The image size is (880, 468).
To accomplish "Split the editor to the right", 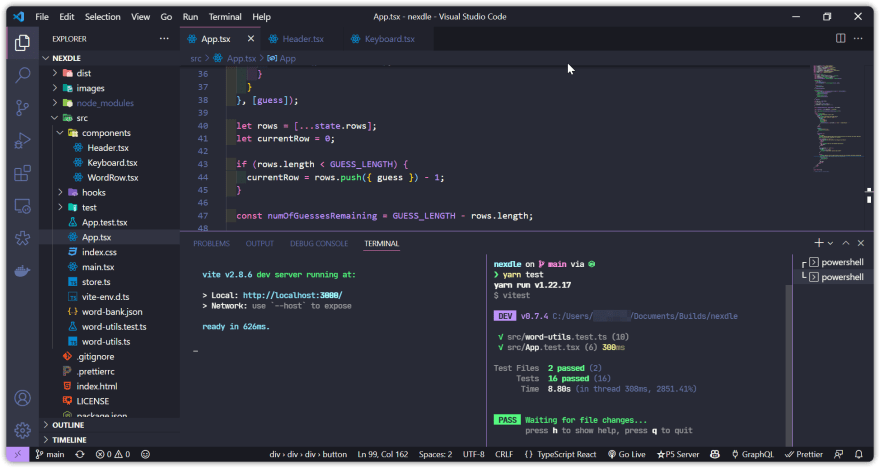I will tap(841, 39).
